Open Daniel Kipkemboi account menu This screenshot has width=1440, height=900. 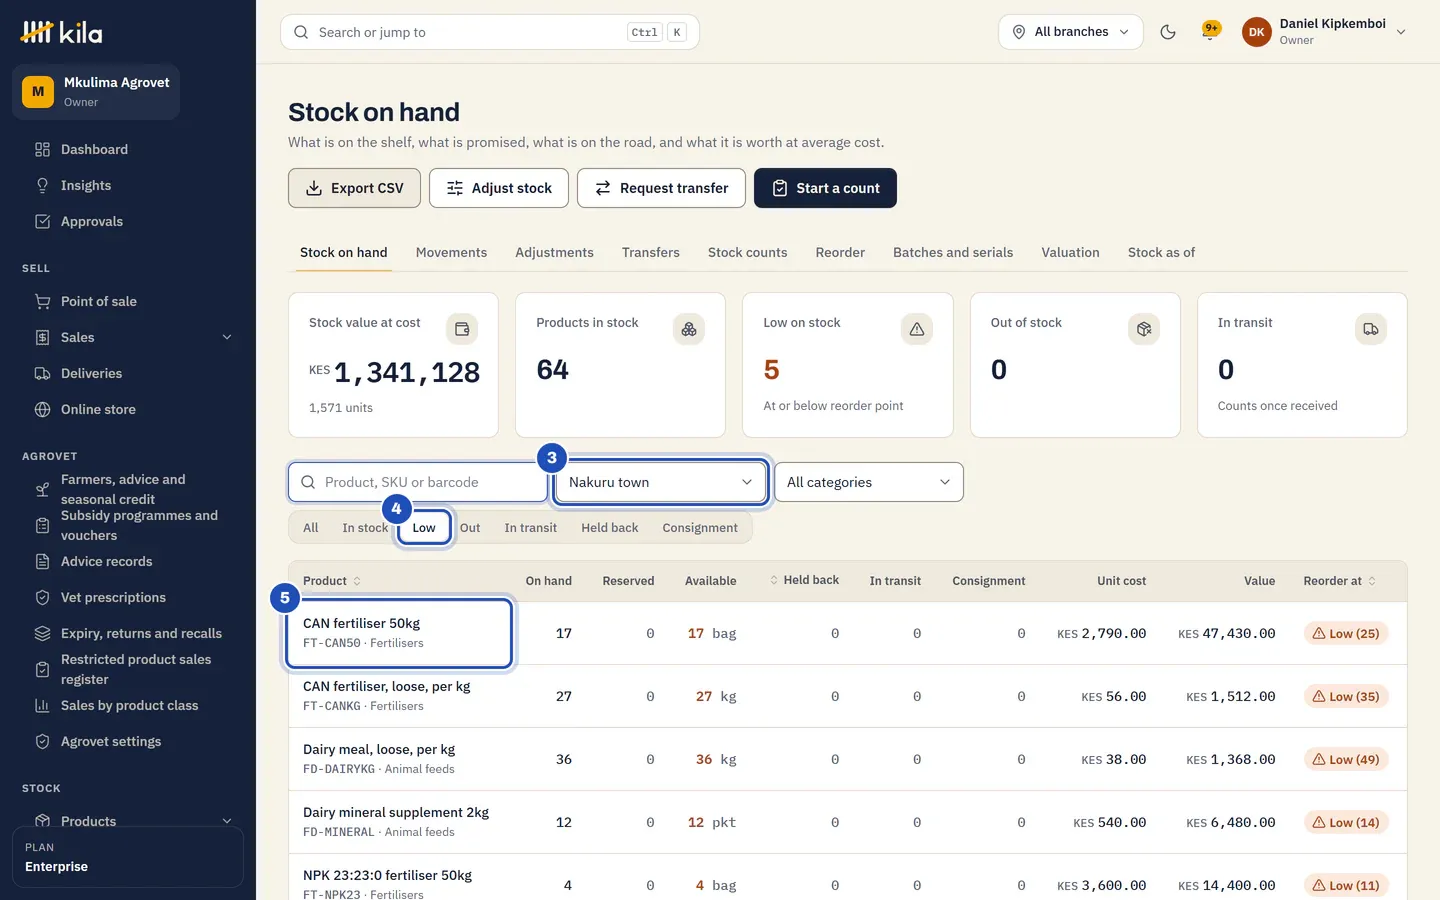tap(1325, 32)
